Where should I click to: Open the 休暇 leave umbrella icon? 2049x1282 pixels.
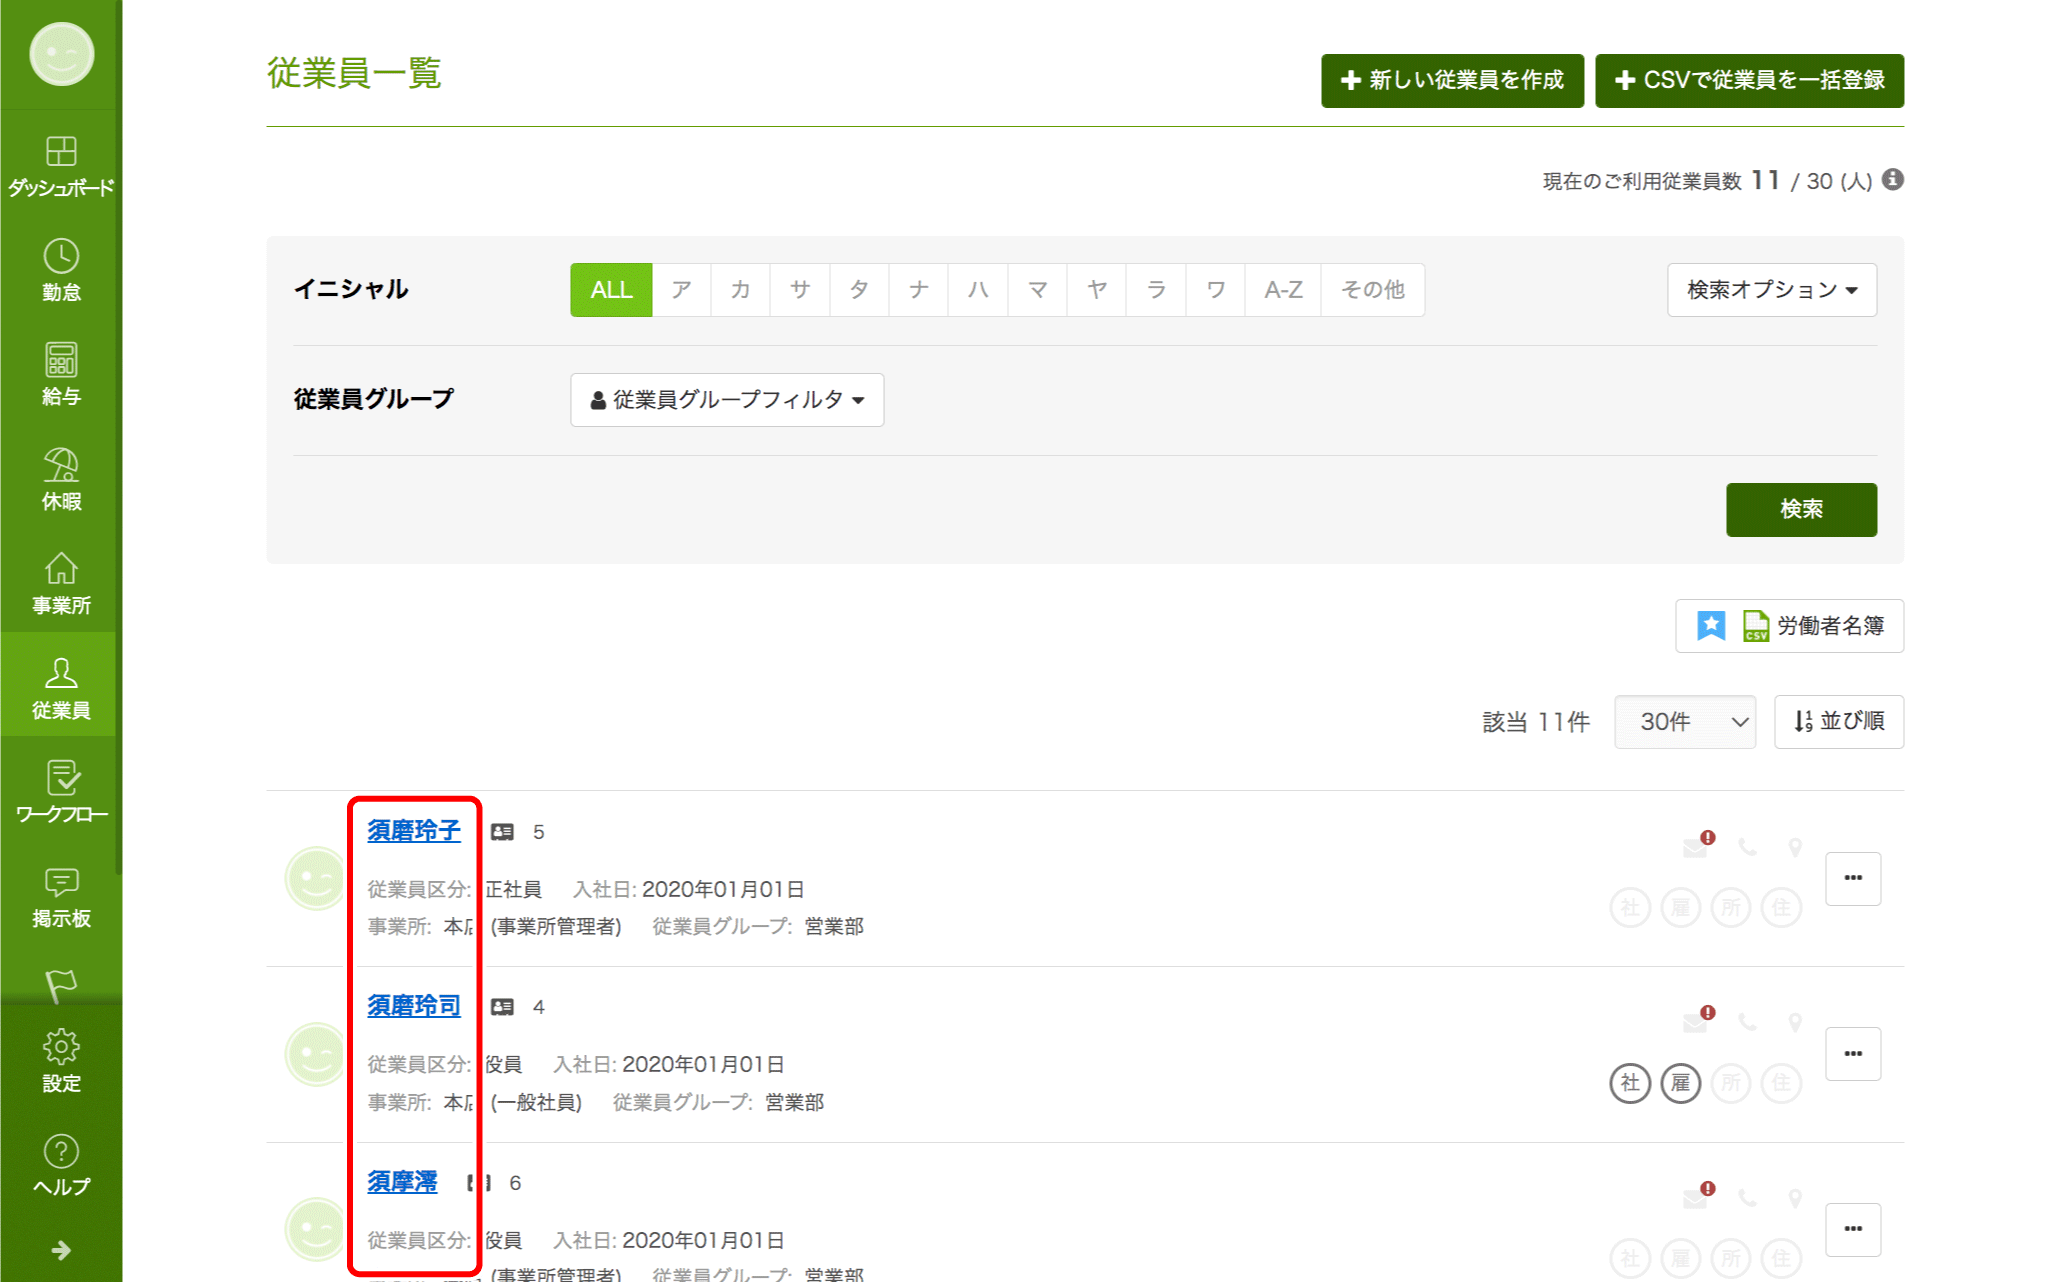tap(61, 478)
